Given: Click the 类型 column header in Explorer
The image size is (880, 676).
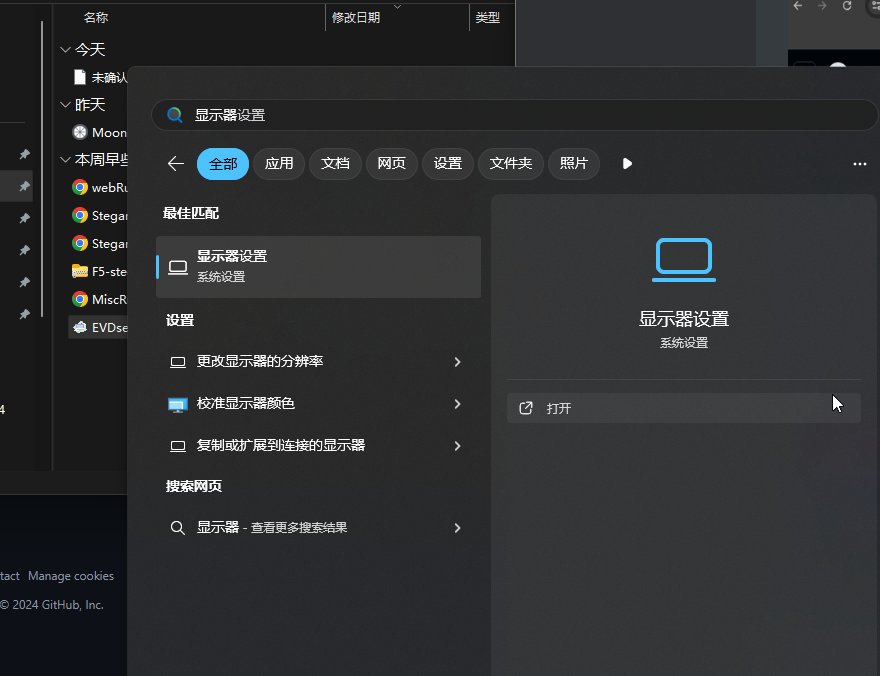Looking at the screenshot, I should (x=488, y=18).
